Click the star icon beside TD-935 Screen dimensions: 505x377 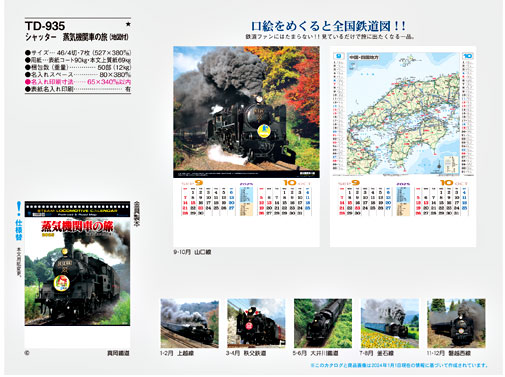(128, 24)
